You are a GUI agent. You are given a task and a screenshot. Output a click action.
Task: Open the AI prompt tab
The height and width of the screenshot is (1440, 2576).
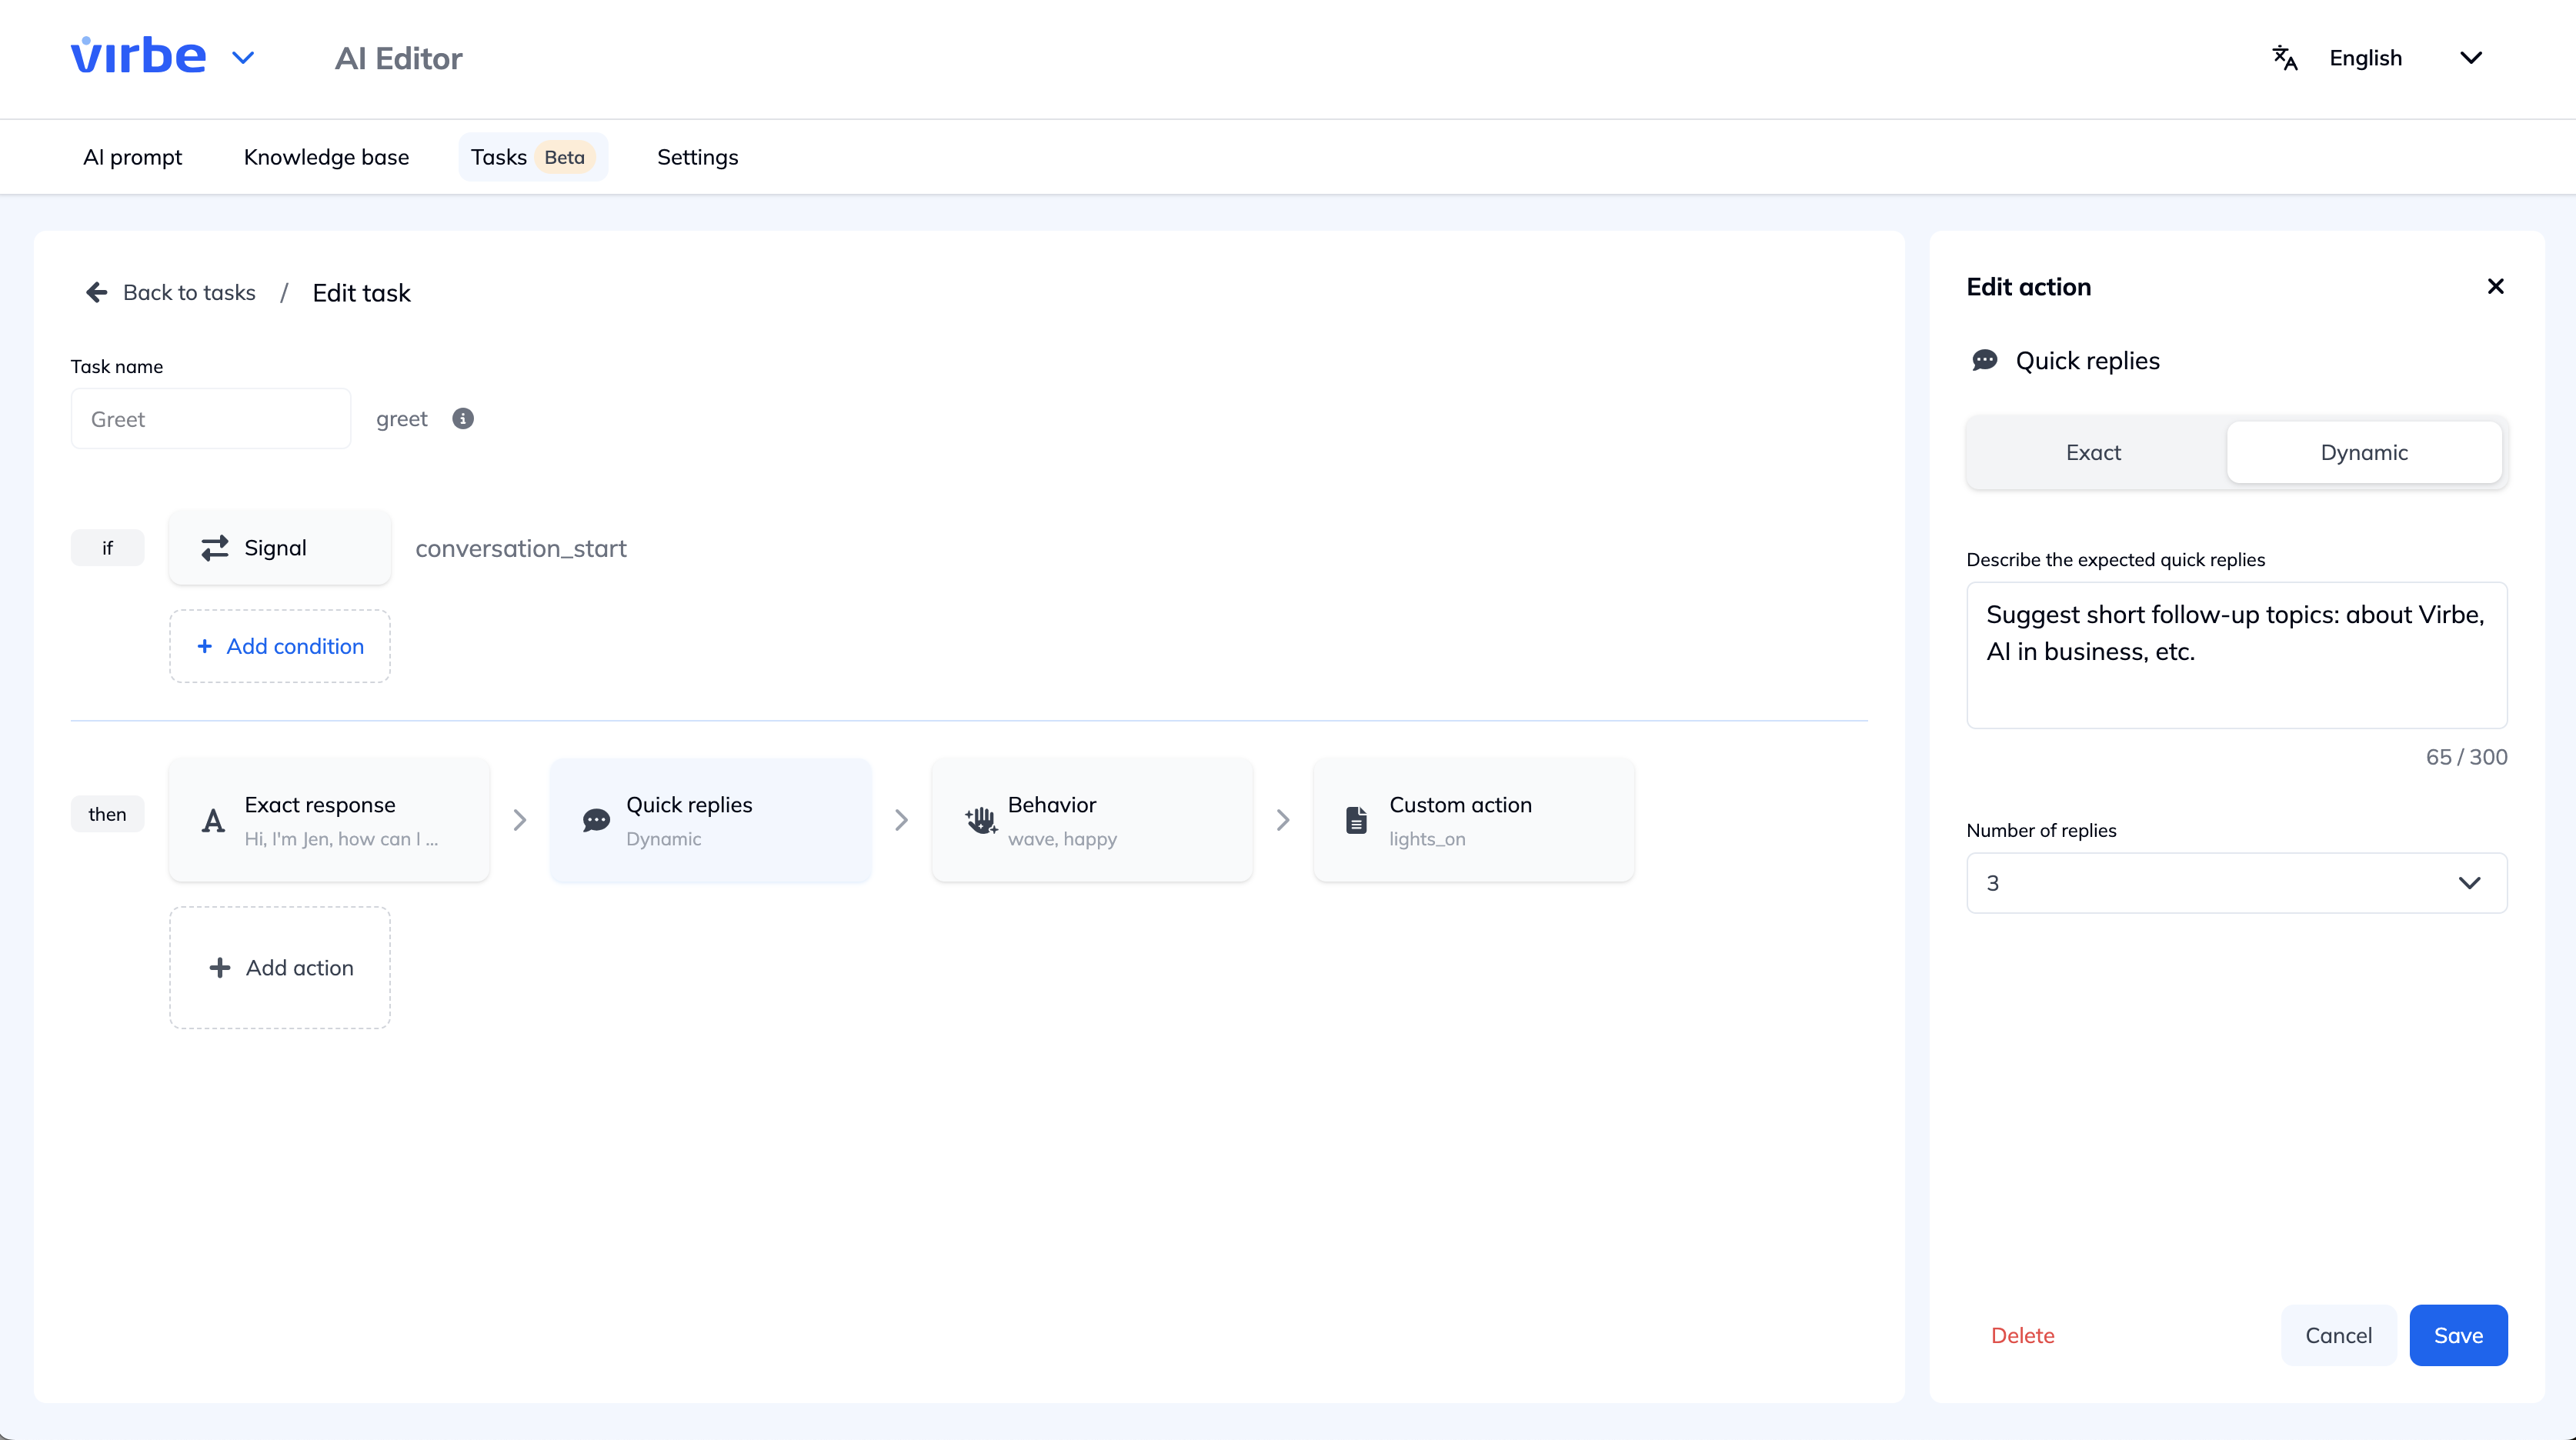tap(132, 156)
